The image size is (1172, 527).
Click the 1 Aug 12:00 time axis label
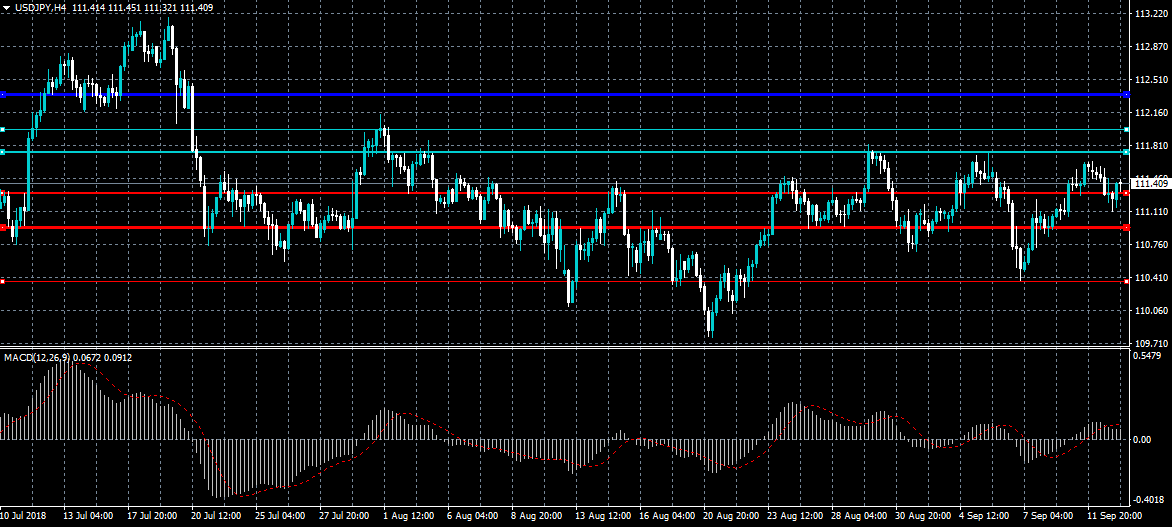pos(408,516)
